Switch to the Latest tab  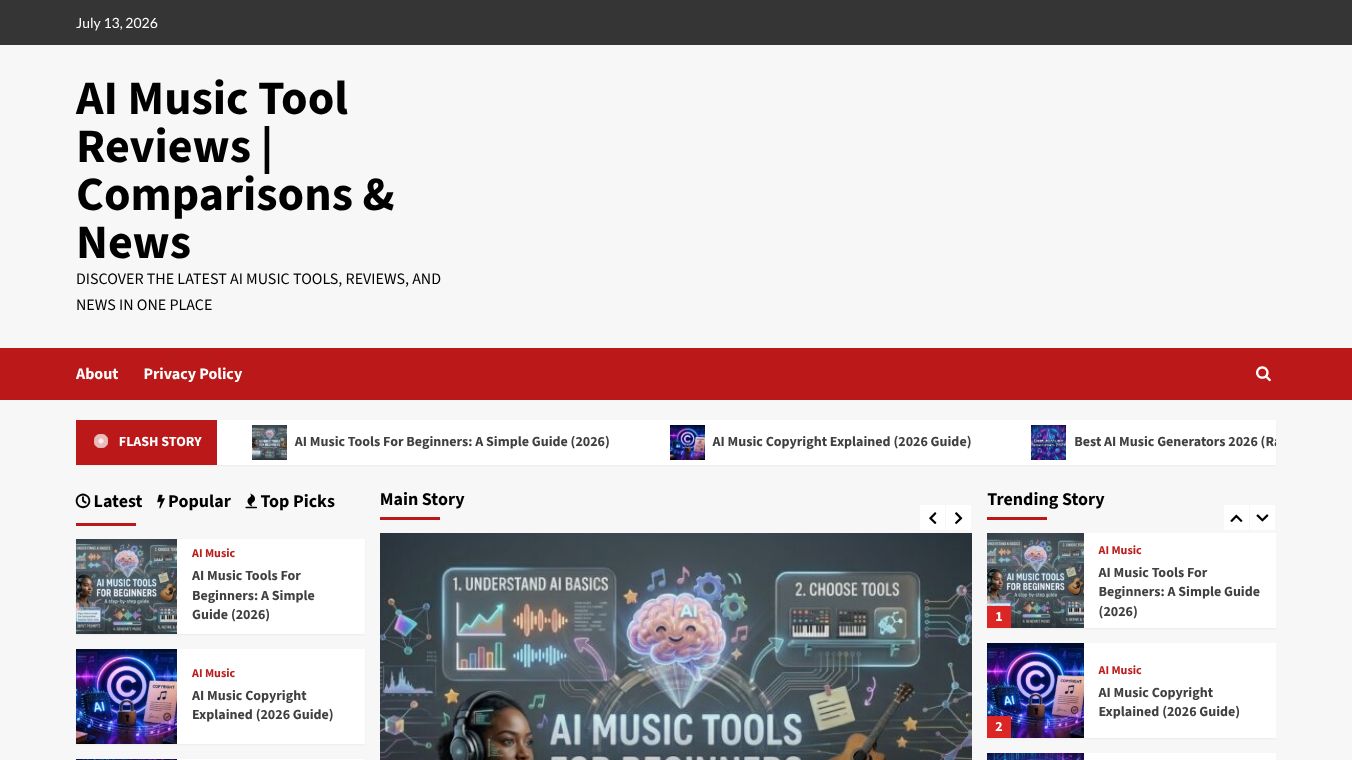pos(109,501)
